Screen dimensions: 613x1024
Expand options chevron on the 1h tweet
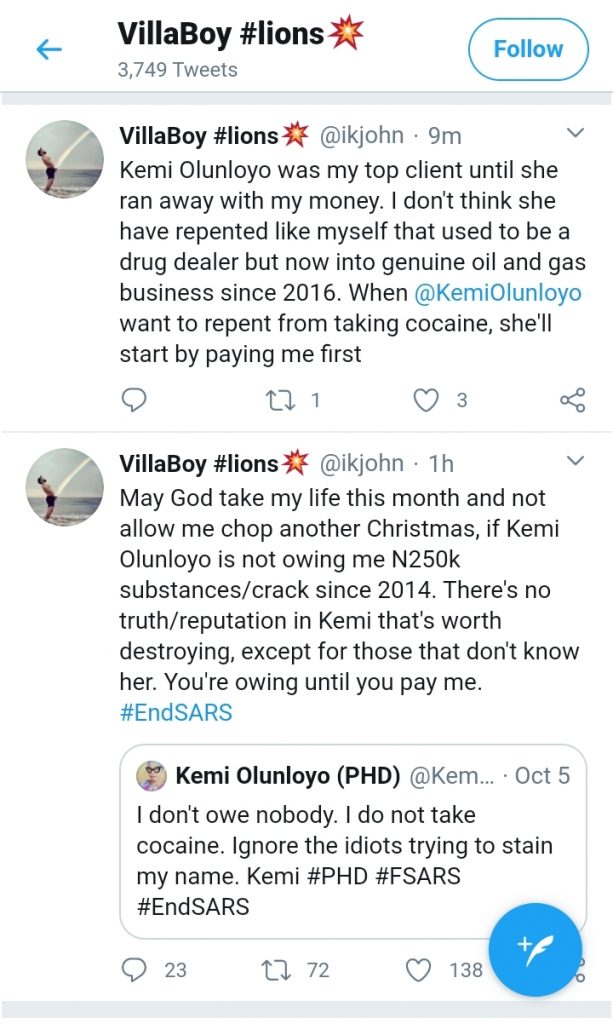coord(576,462)
